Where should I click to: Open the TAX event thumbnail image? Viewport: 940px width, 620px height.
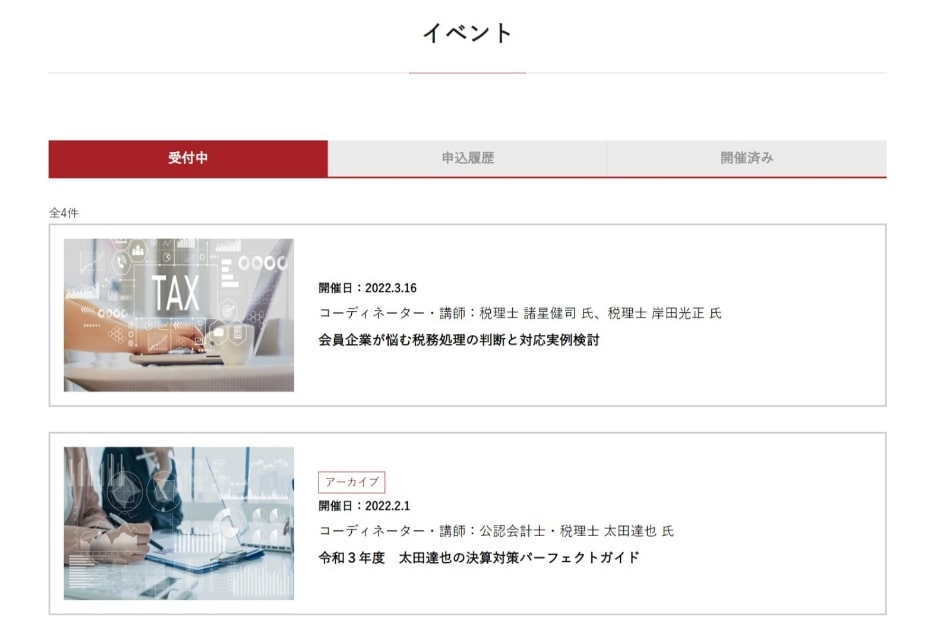click(x=179, y=315)
